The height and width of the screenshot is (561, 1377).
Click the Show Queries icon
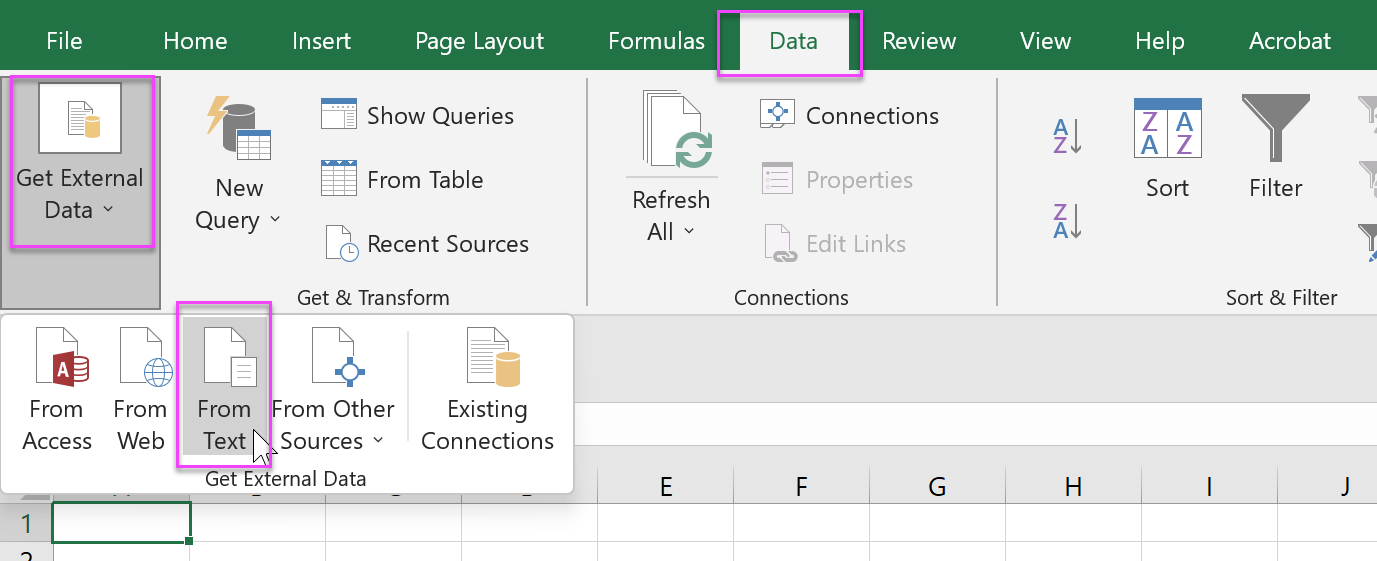[339, 115]
